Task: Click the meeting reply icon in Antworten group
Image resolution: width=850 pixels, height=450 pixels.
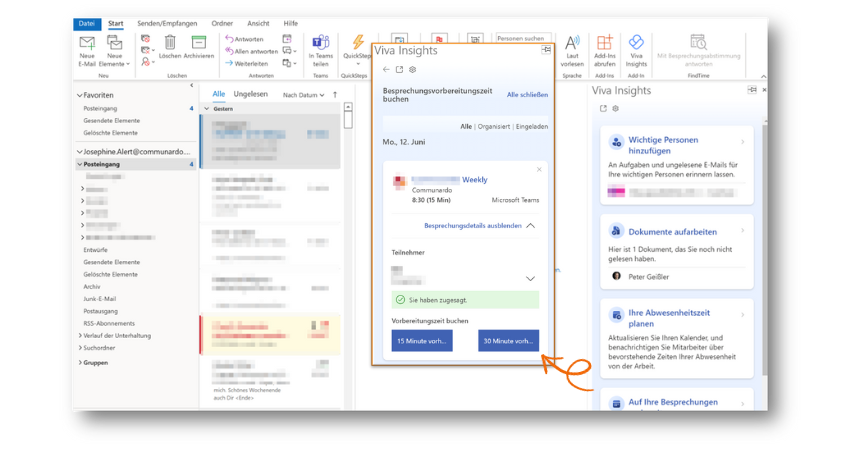Action: click(x=287, y=38)
